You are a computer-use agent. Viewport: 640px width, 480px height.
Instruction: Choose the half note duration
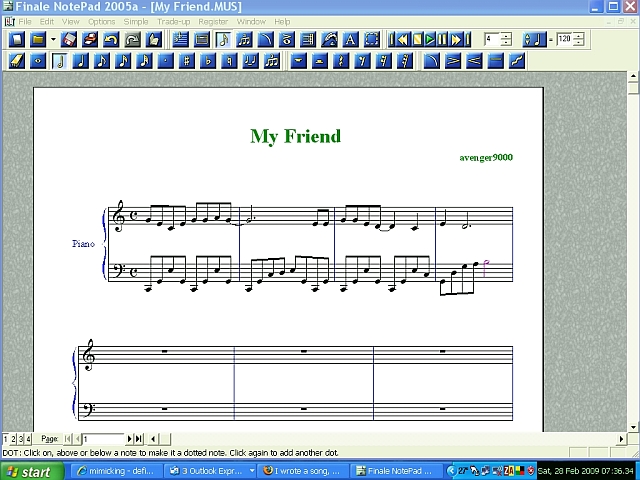[x=60, y=60]
